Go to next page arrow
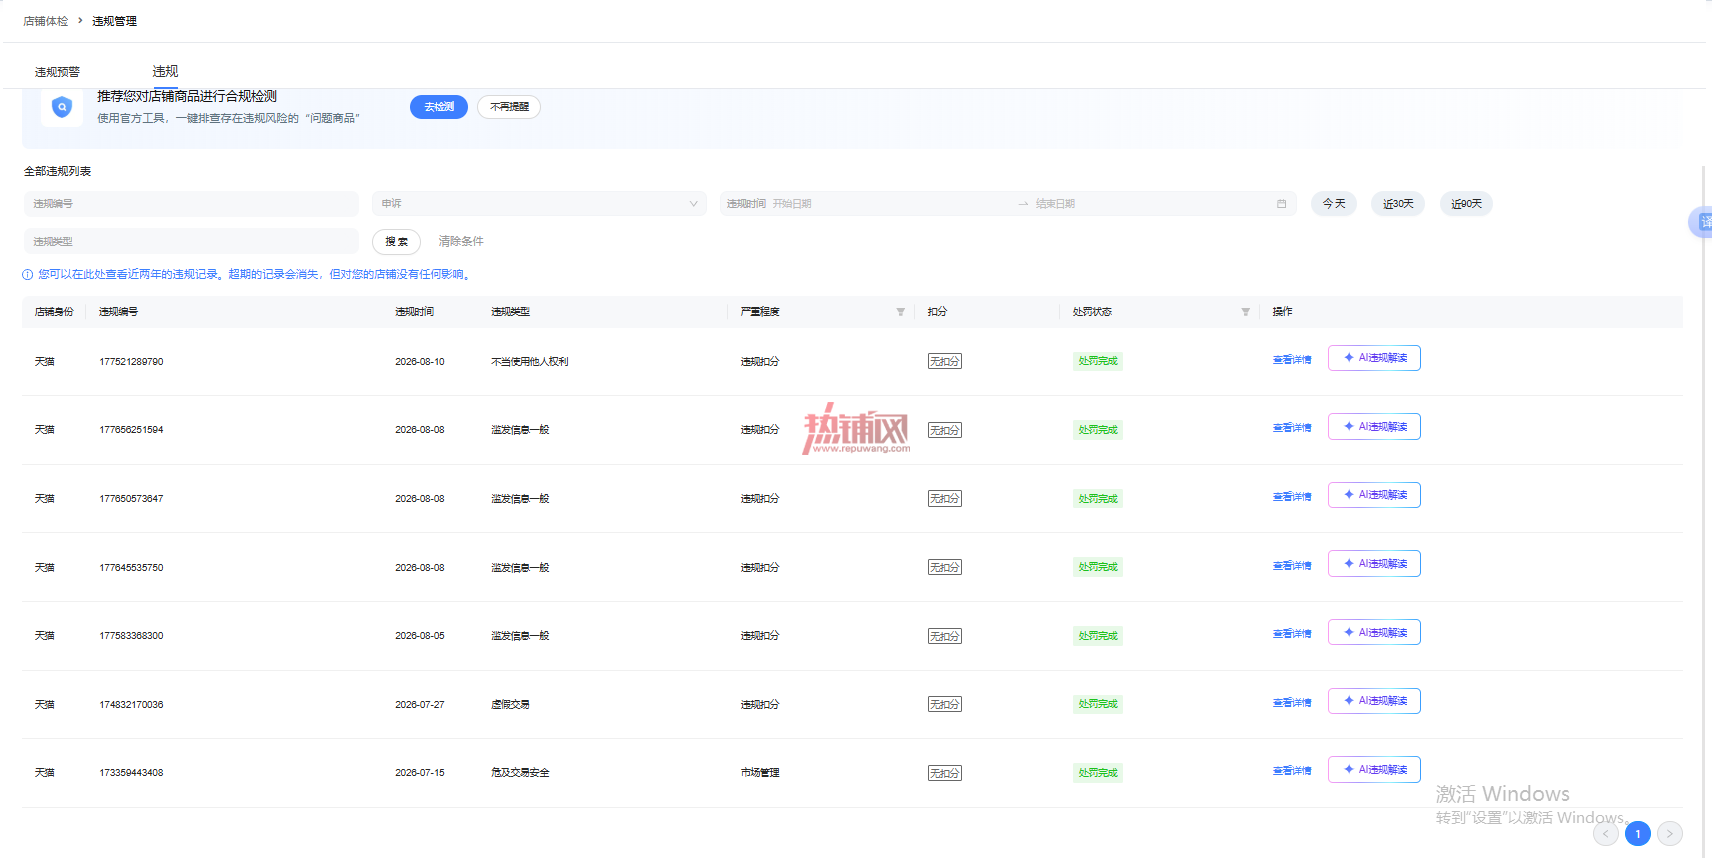 1670,834
